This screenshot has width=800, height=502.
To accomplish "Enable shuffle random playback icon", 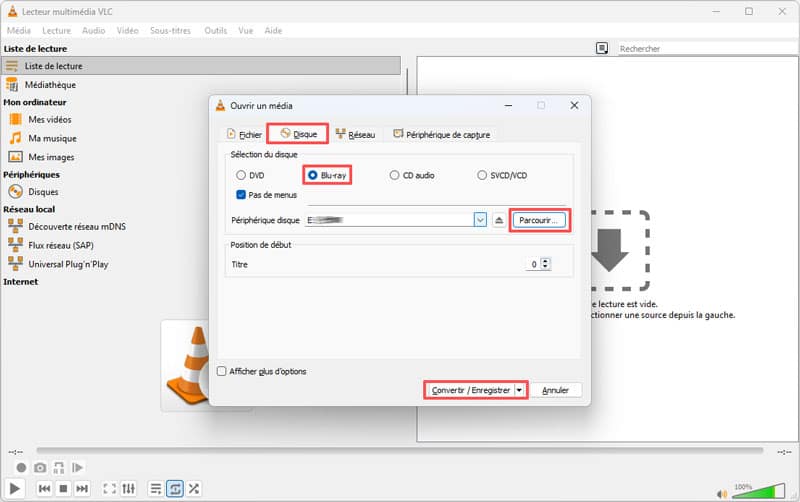I will tap(194, 488).
